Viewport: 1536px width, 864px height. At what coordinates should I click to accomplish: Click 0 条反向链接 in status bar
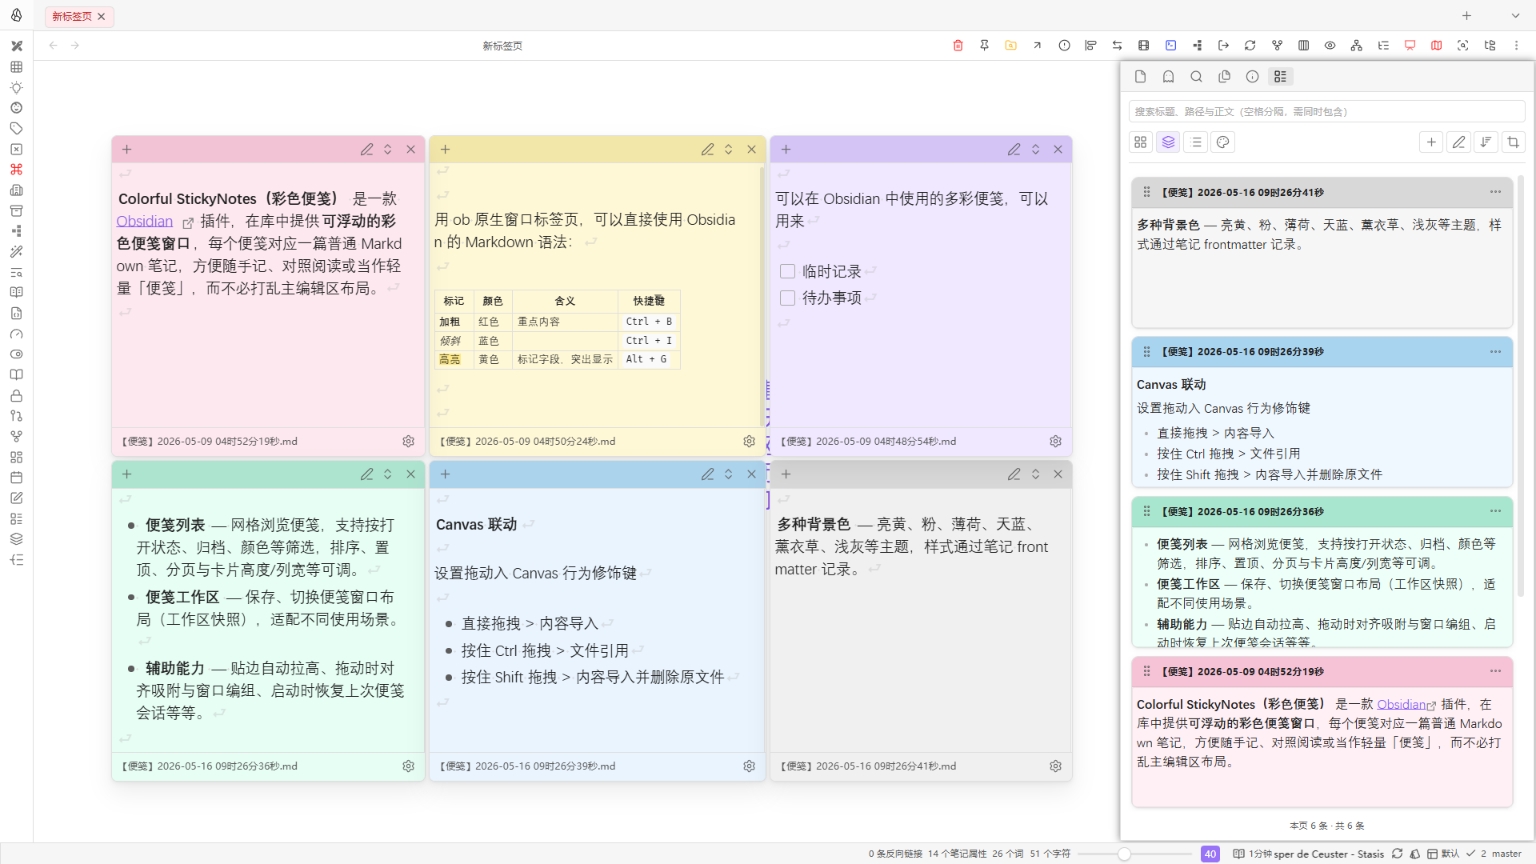pos(895,854)
